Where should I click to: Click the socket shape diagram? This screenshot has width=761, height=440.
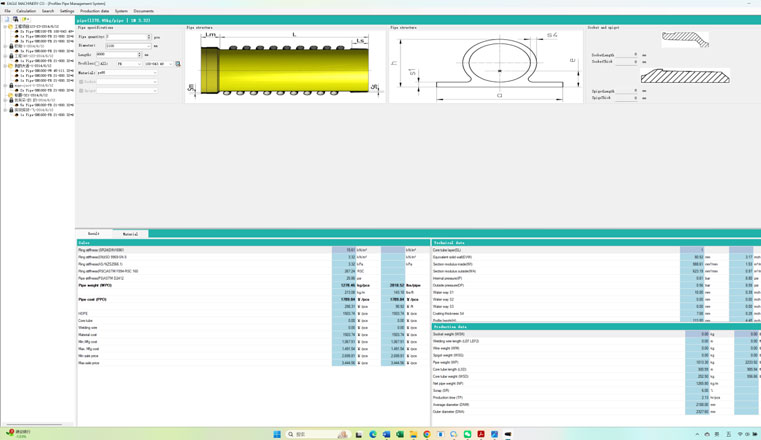click(685, 40)
